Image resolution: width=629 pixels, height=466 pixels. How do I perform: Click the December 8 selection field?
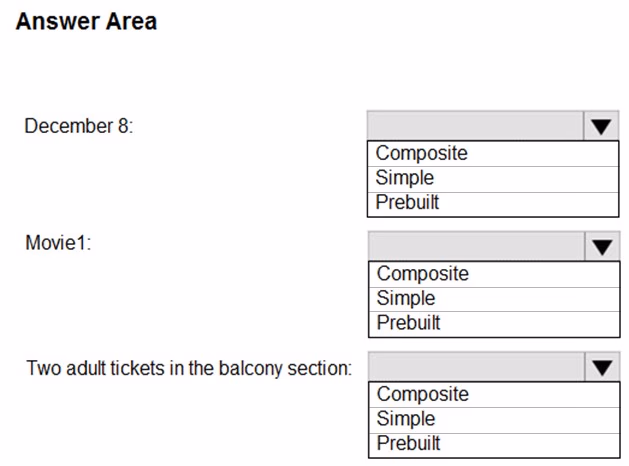tap(475, 126)
